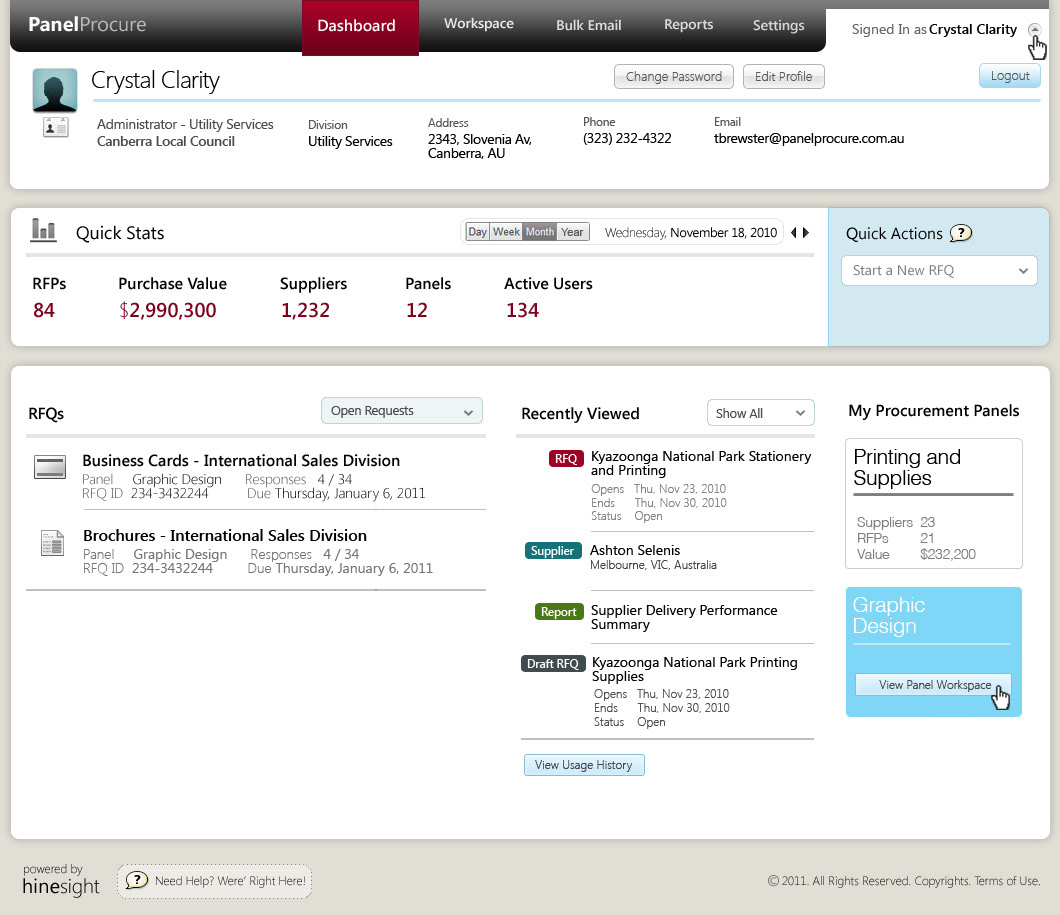Open the Show All recently viewed dropdown
1060x915 pixels.
coord(761,413)
